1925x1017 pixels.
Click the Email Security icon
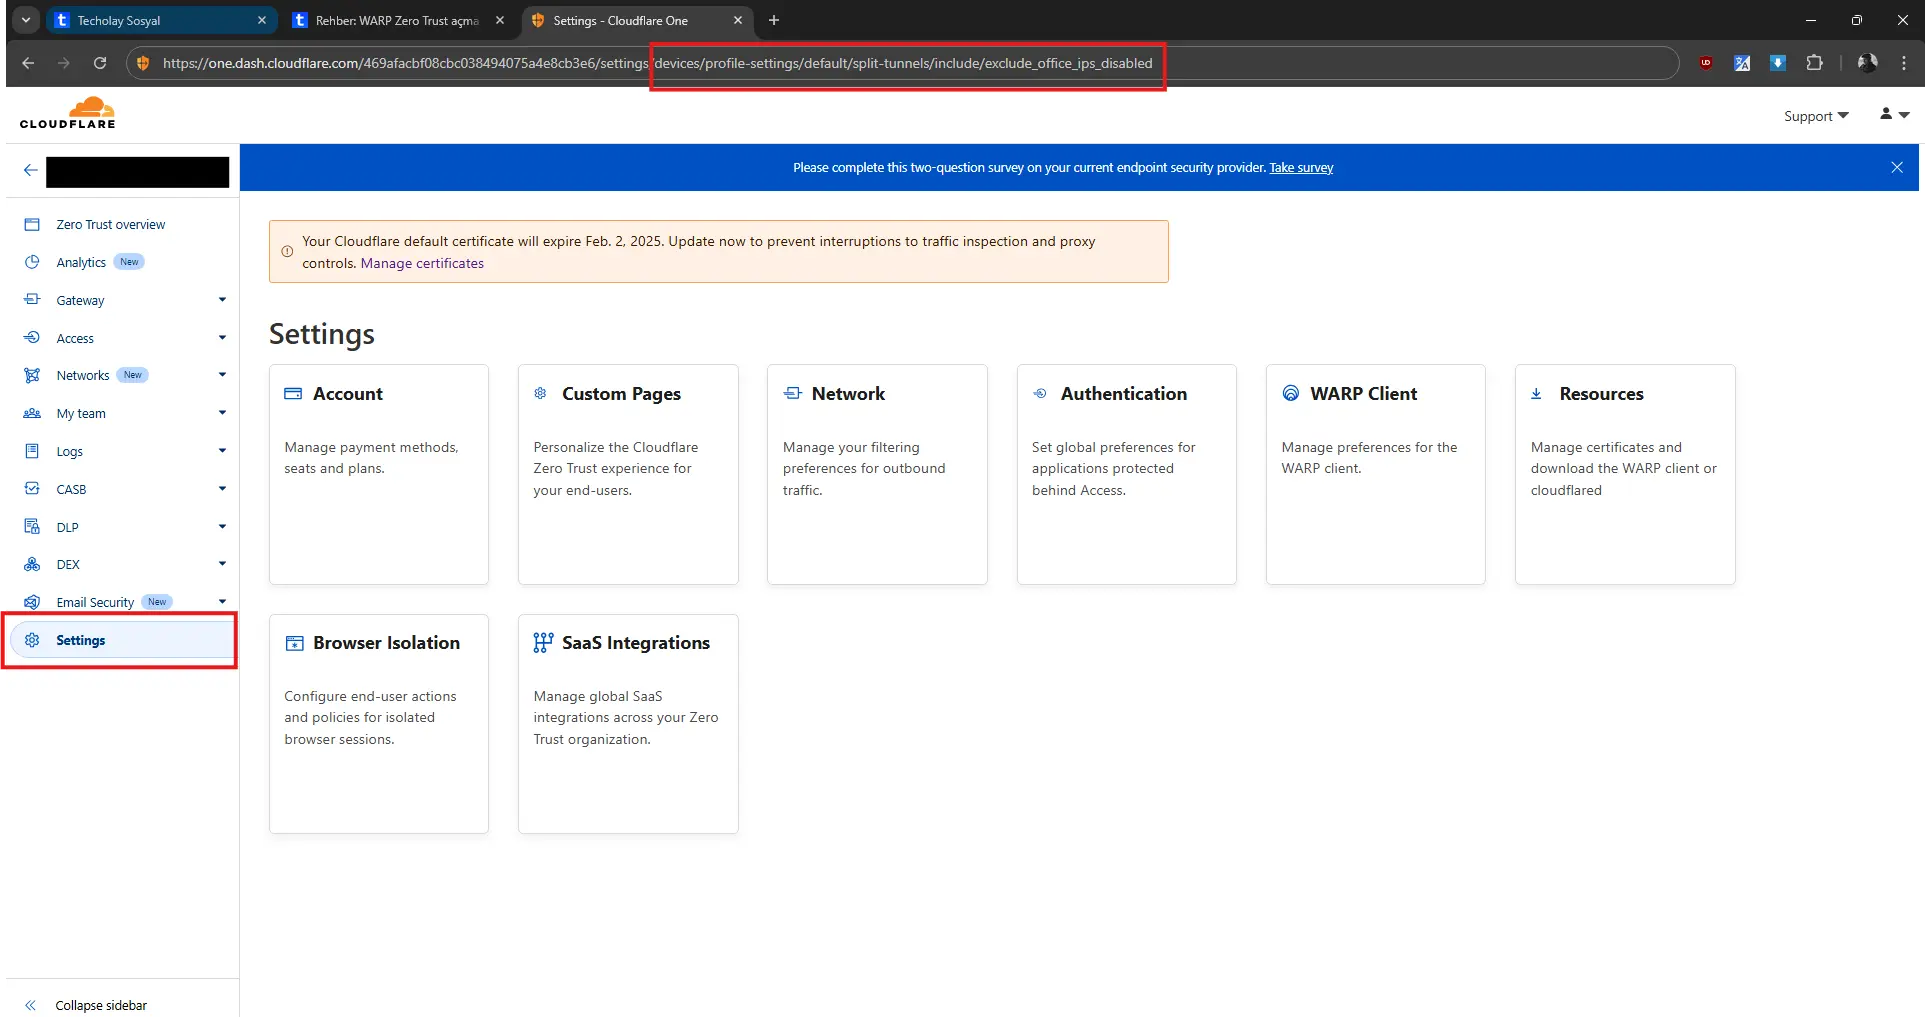click(x=32, y=602)
